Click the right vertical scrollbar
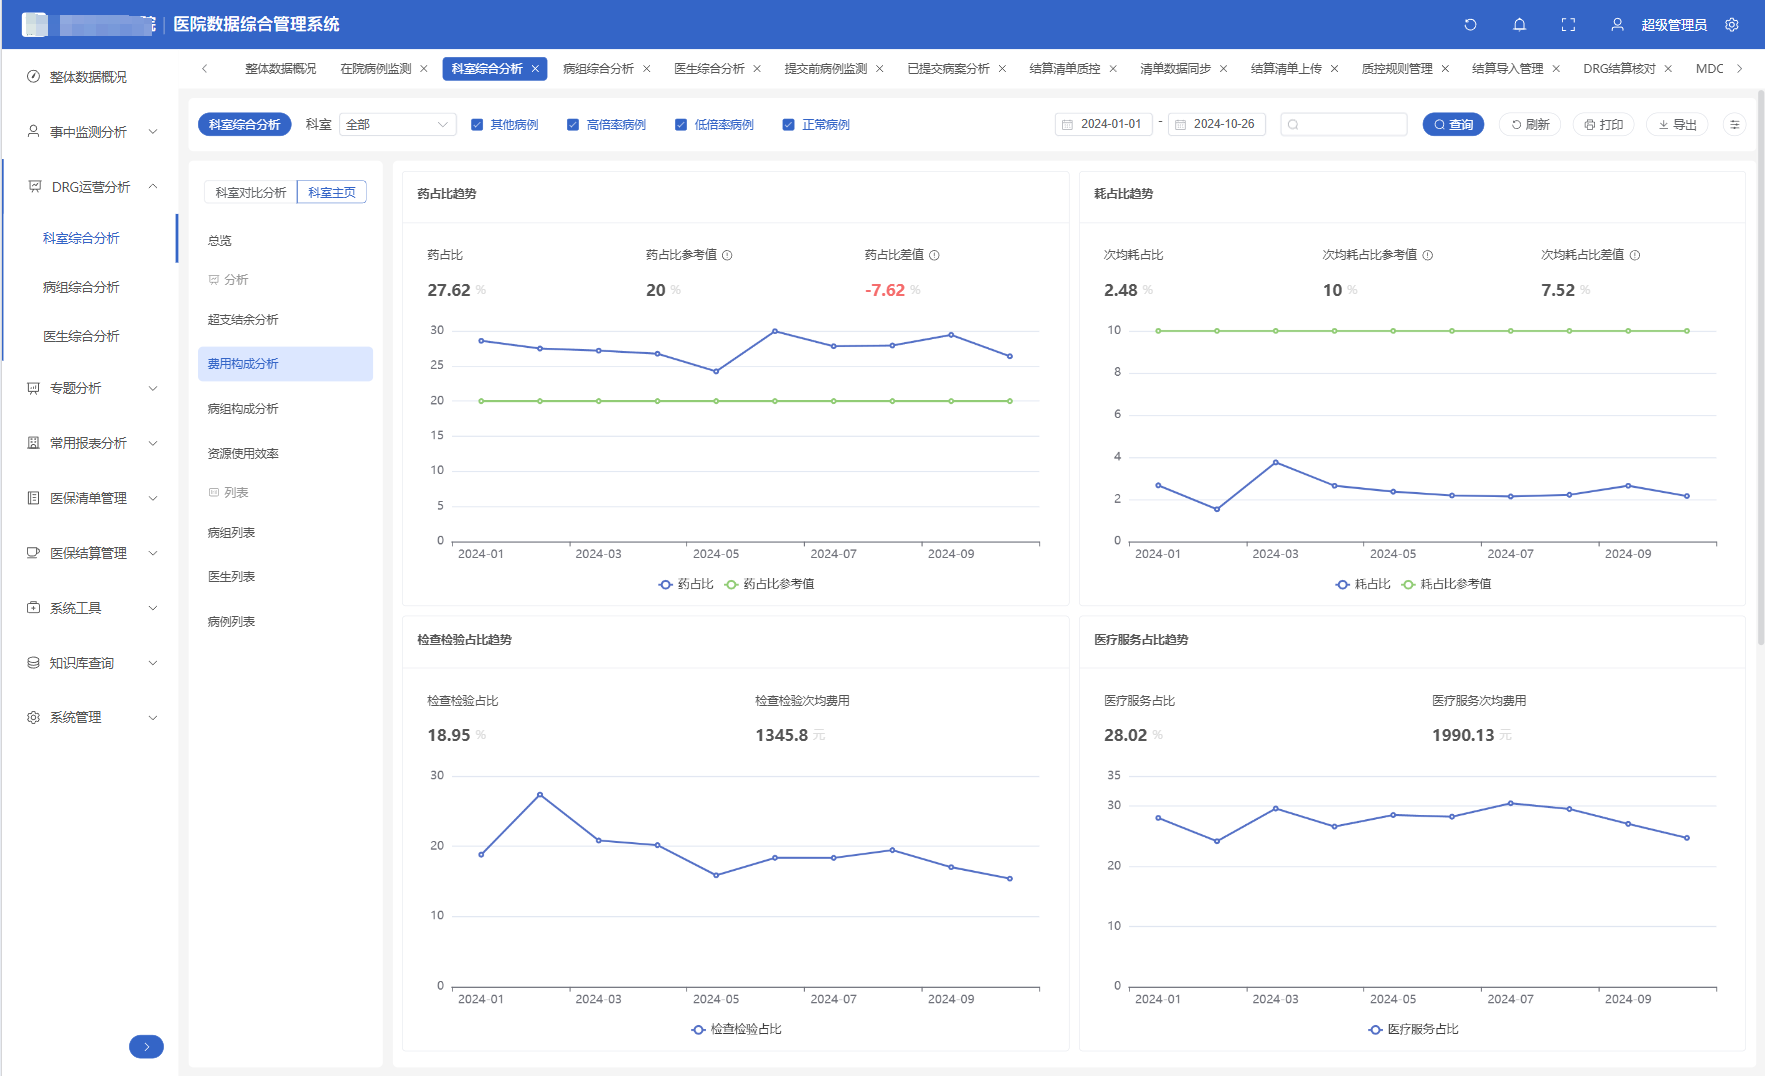Screen dimensions: 1765x1076 [x=1761, y=367]
